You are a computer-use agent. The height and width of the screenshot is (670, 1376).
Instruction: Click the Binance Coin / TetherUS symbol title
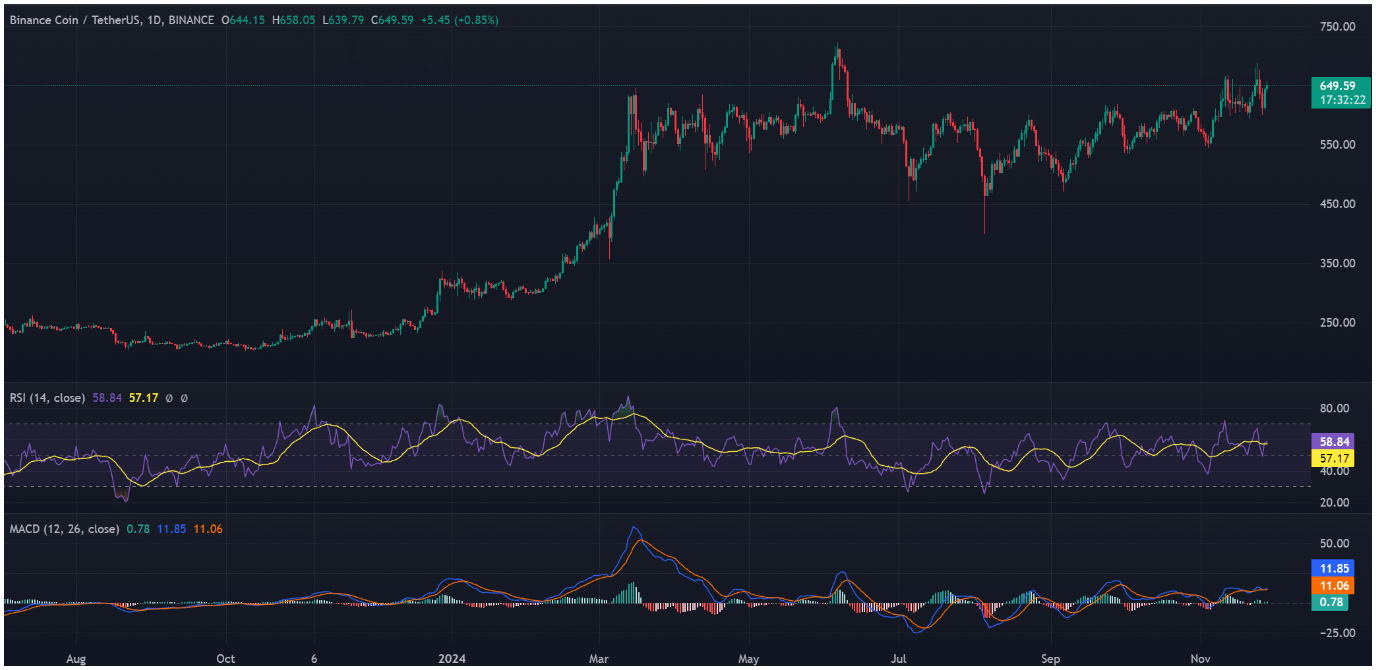[74, 20]
